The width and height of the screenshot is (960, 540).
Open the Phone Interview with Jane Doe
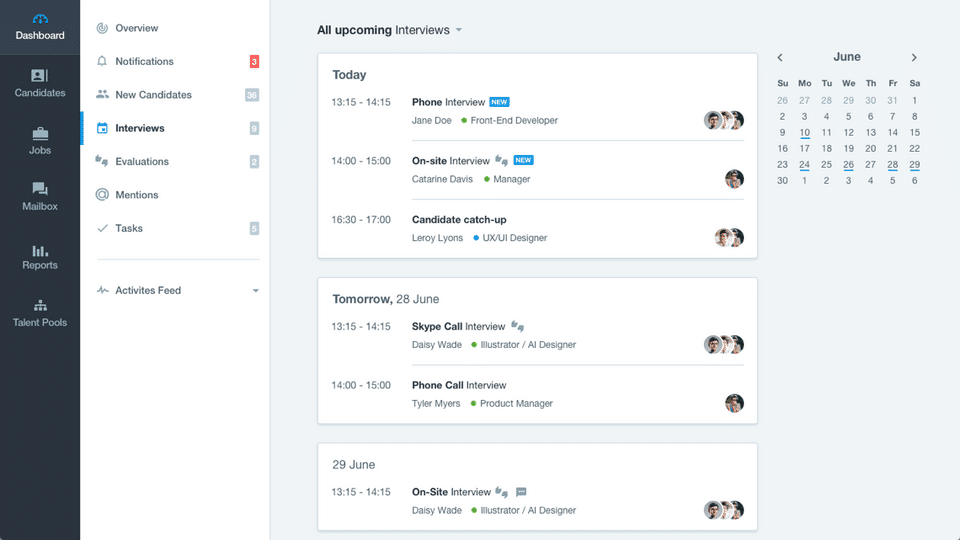[448, 102]
